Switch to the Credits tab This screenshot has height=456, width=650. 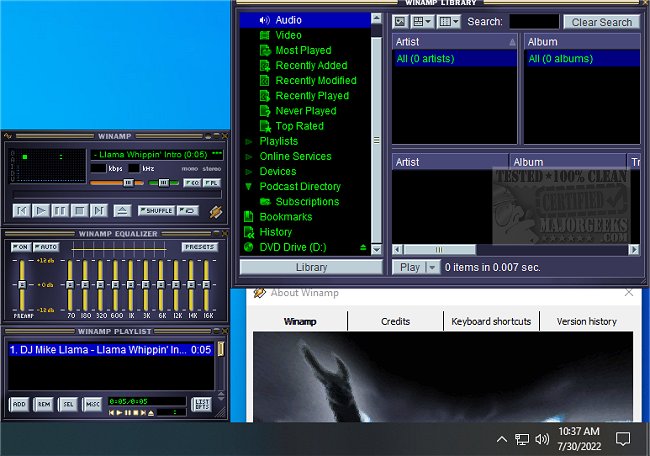click(x=395, y=322)
